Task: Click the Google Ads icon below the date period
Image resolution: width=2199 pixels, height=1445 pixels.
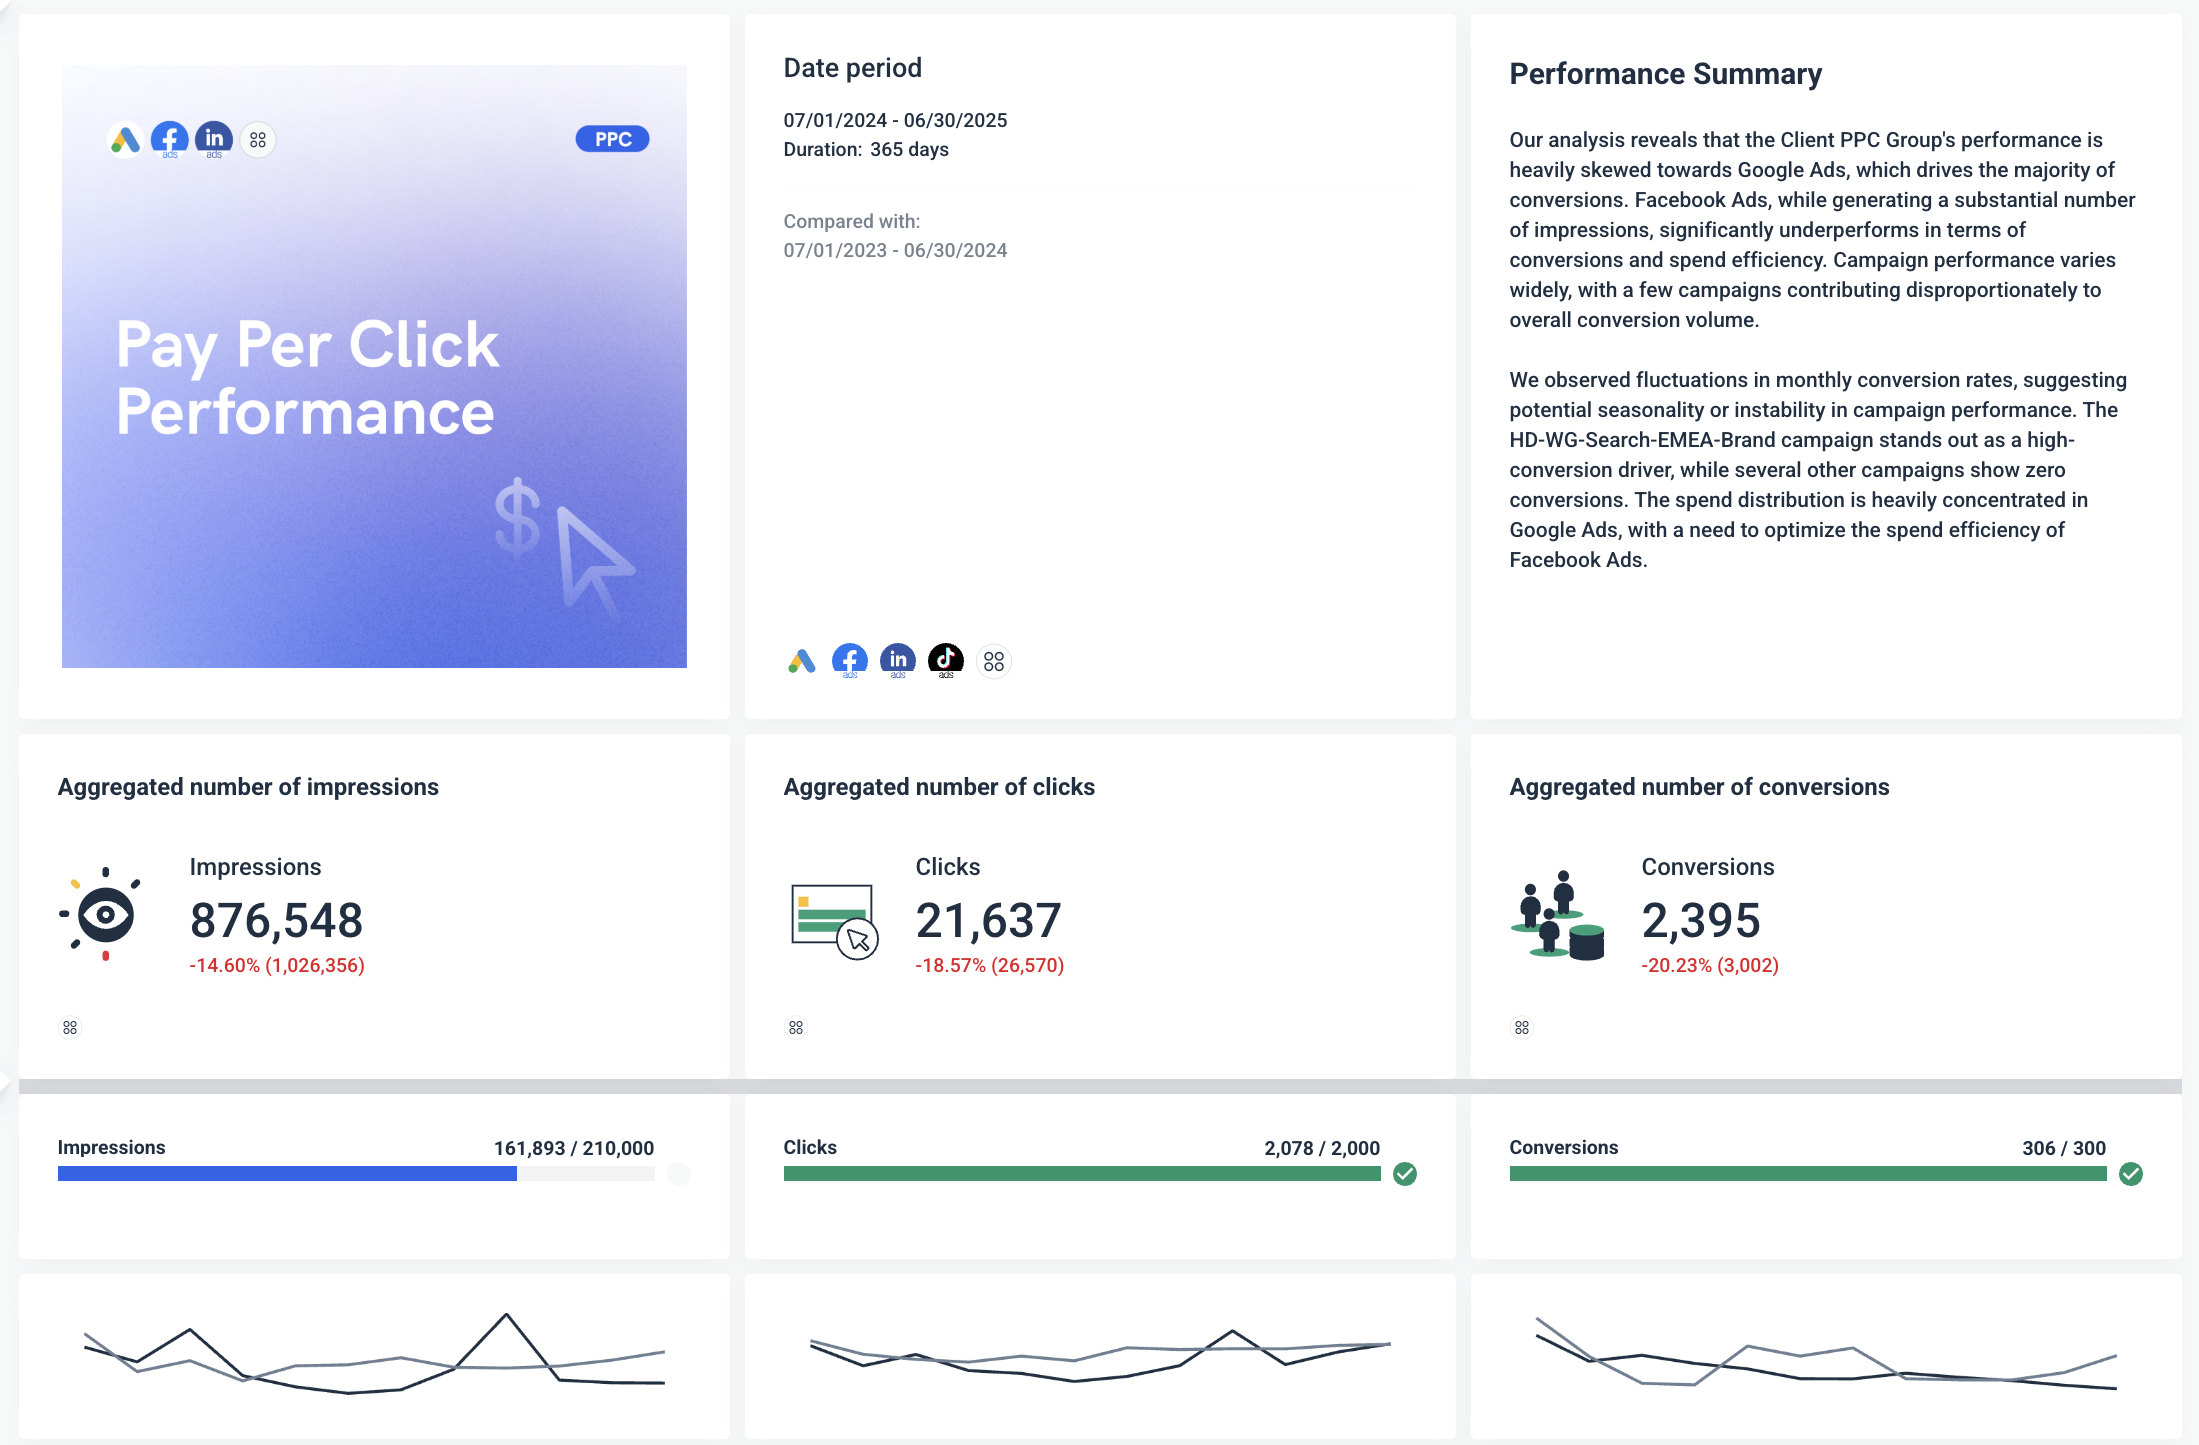Action: click(800, 660)
